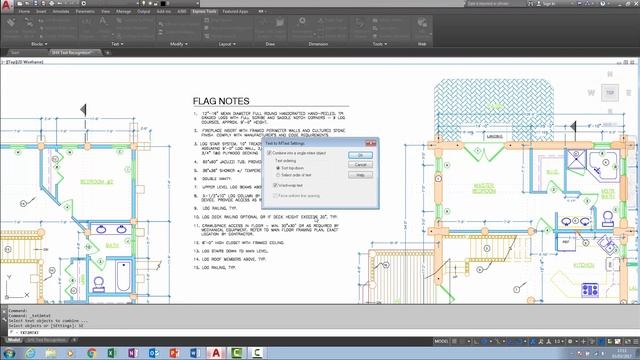This screenshot has width=640, height=360.
Task: Open Google Chrome from the taskbar
Action: 91,353
